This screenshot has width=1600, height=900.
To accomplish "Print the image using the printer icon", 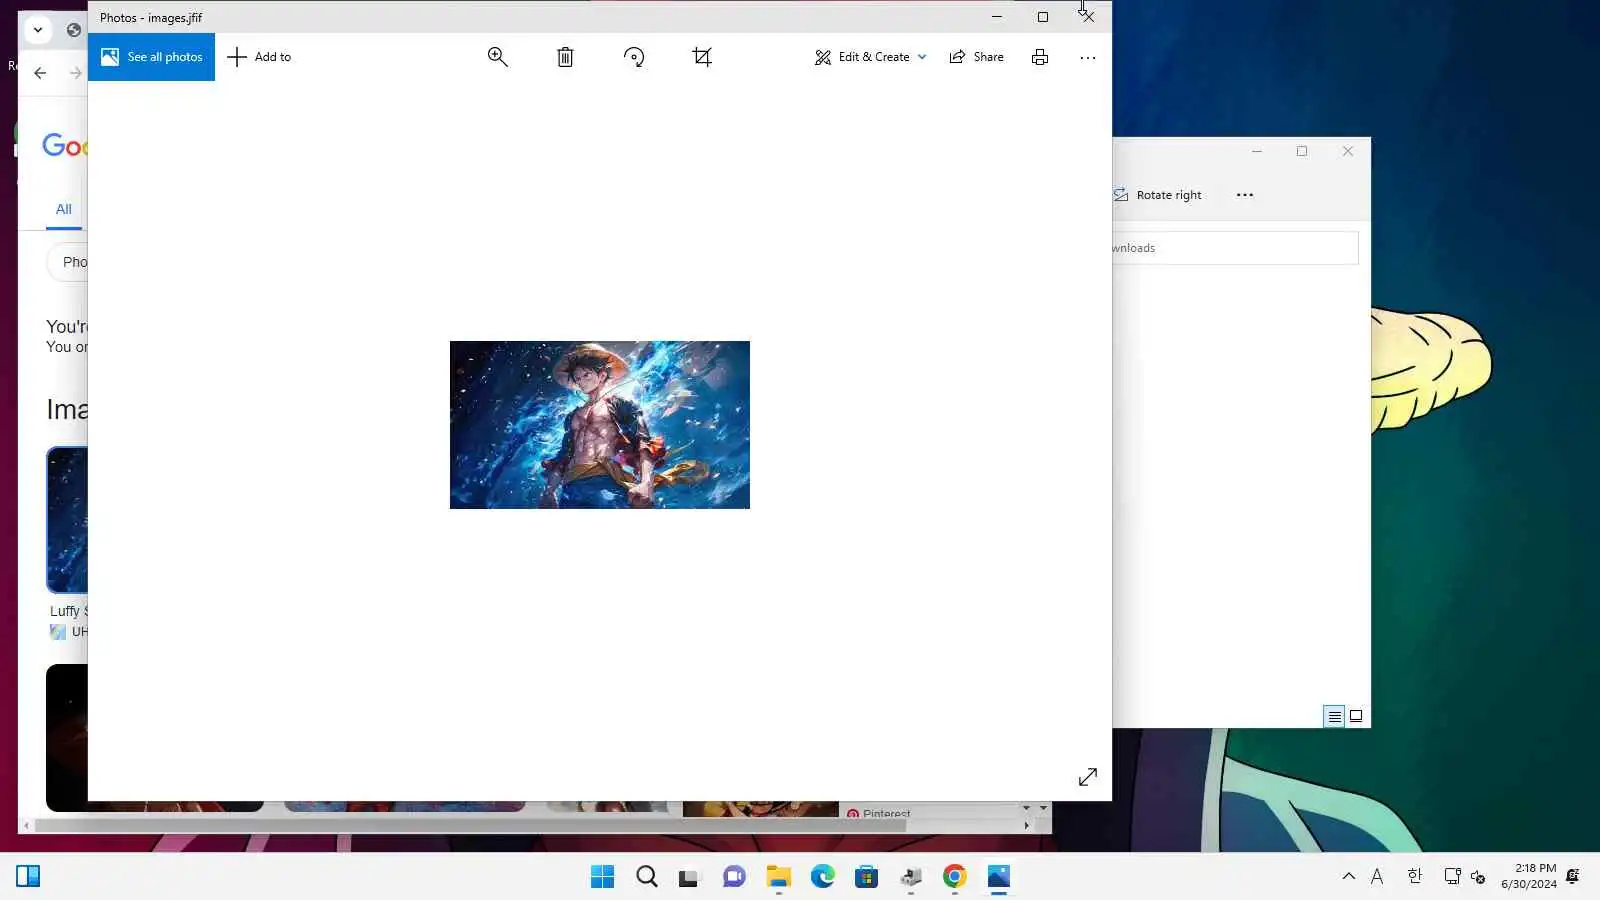I will (1040, 57).
